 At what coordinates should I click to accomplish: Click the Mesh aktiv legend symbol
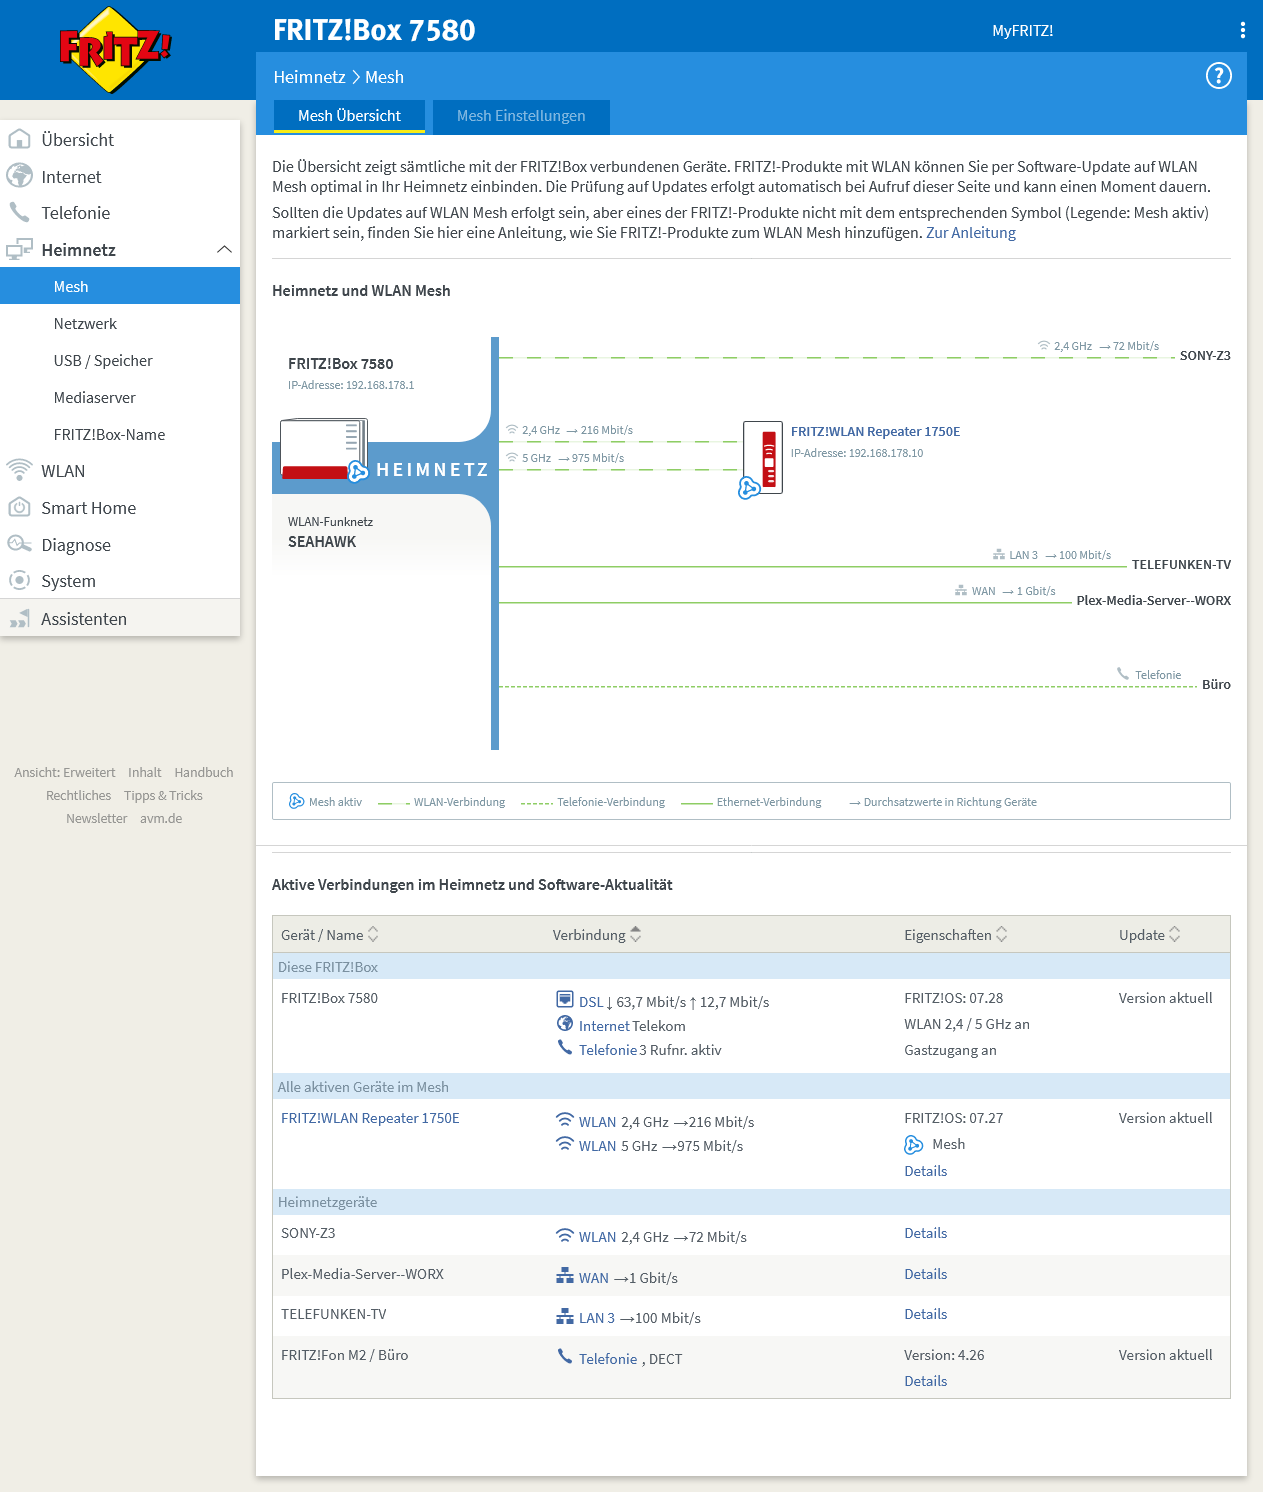tap(296, 800)
